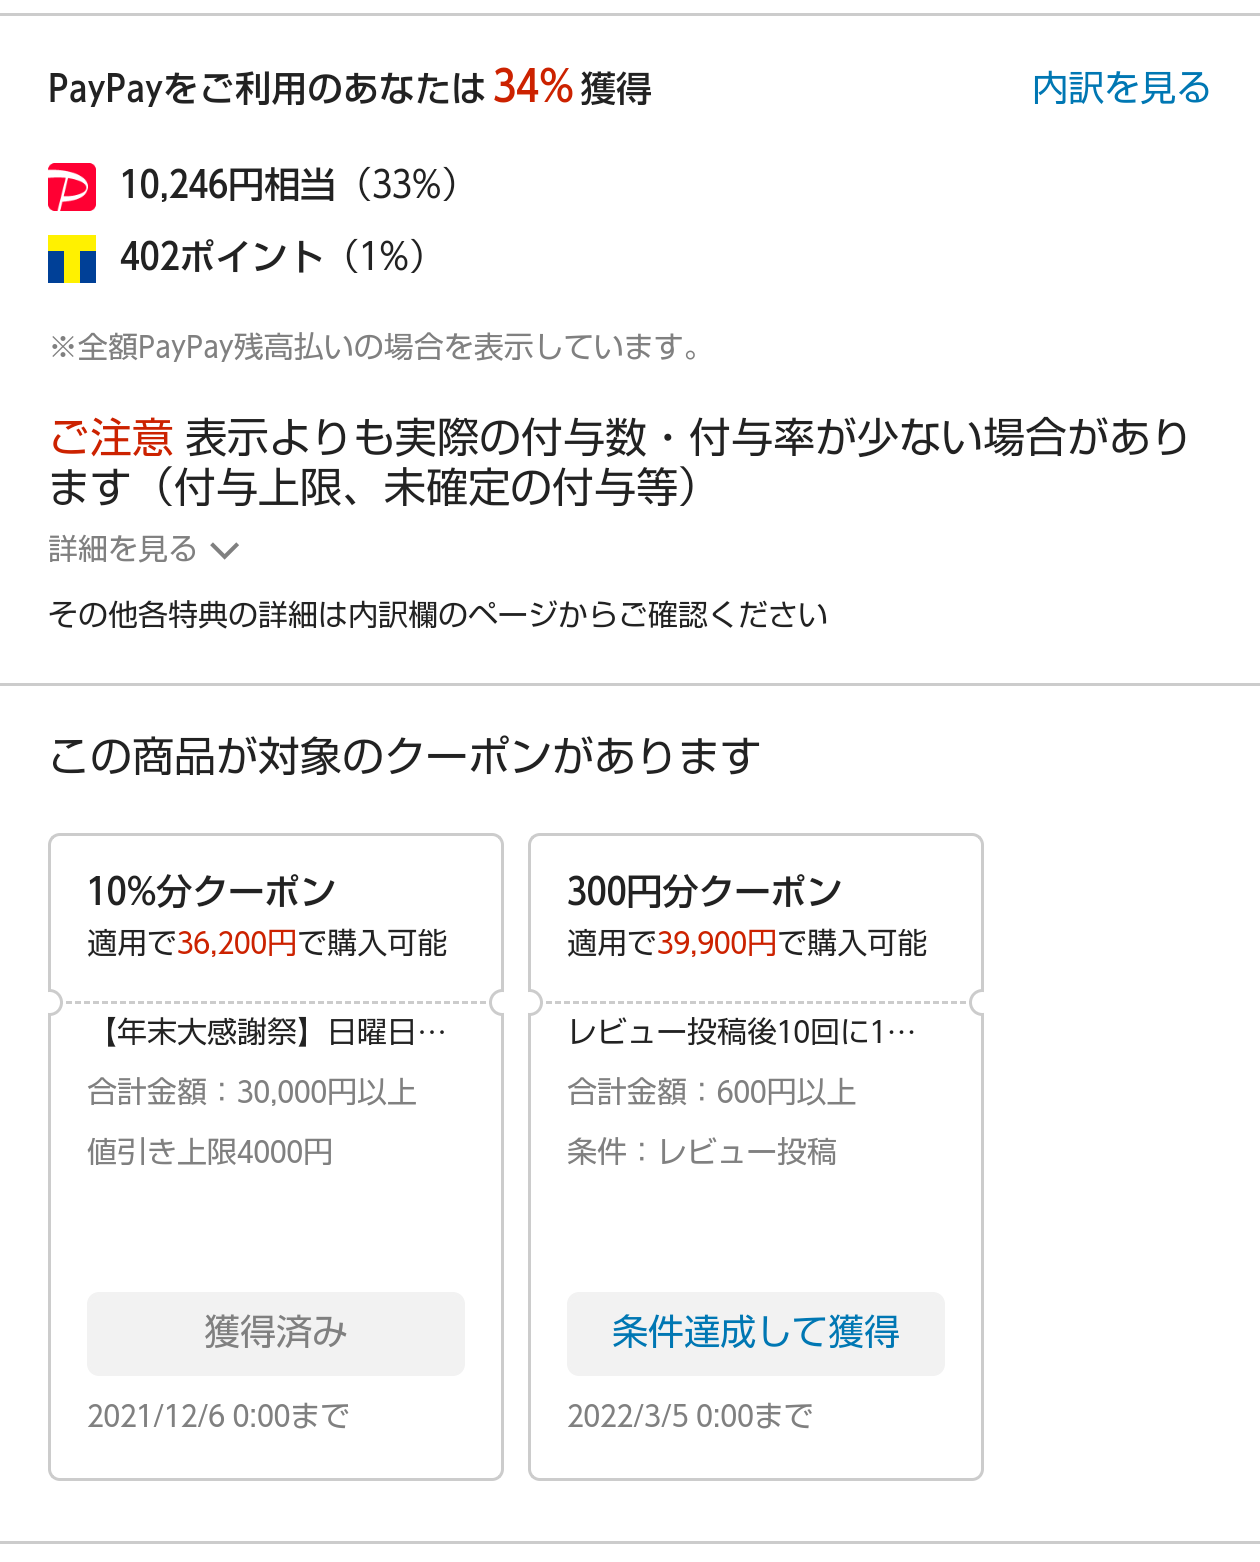Click the red PayPay logo icon
The height and width of the screenshot is (1562, 1260).
coord(72,187)
